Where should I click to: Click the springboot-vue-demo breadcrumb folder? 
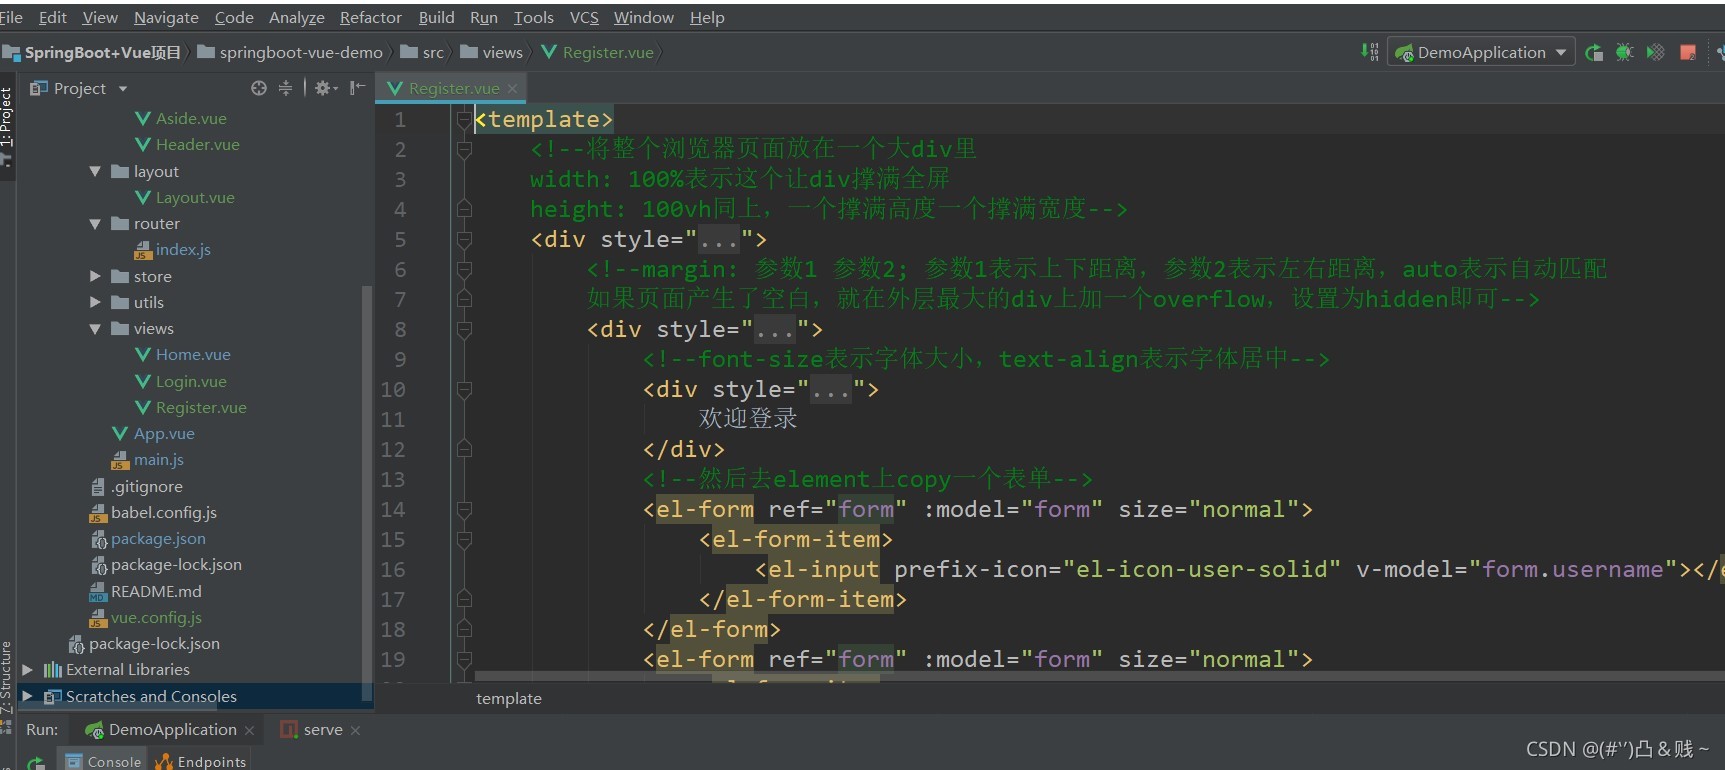[290, 52]
